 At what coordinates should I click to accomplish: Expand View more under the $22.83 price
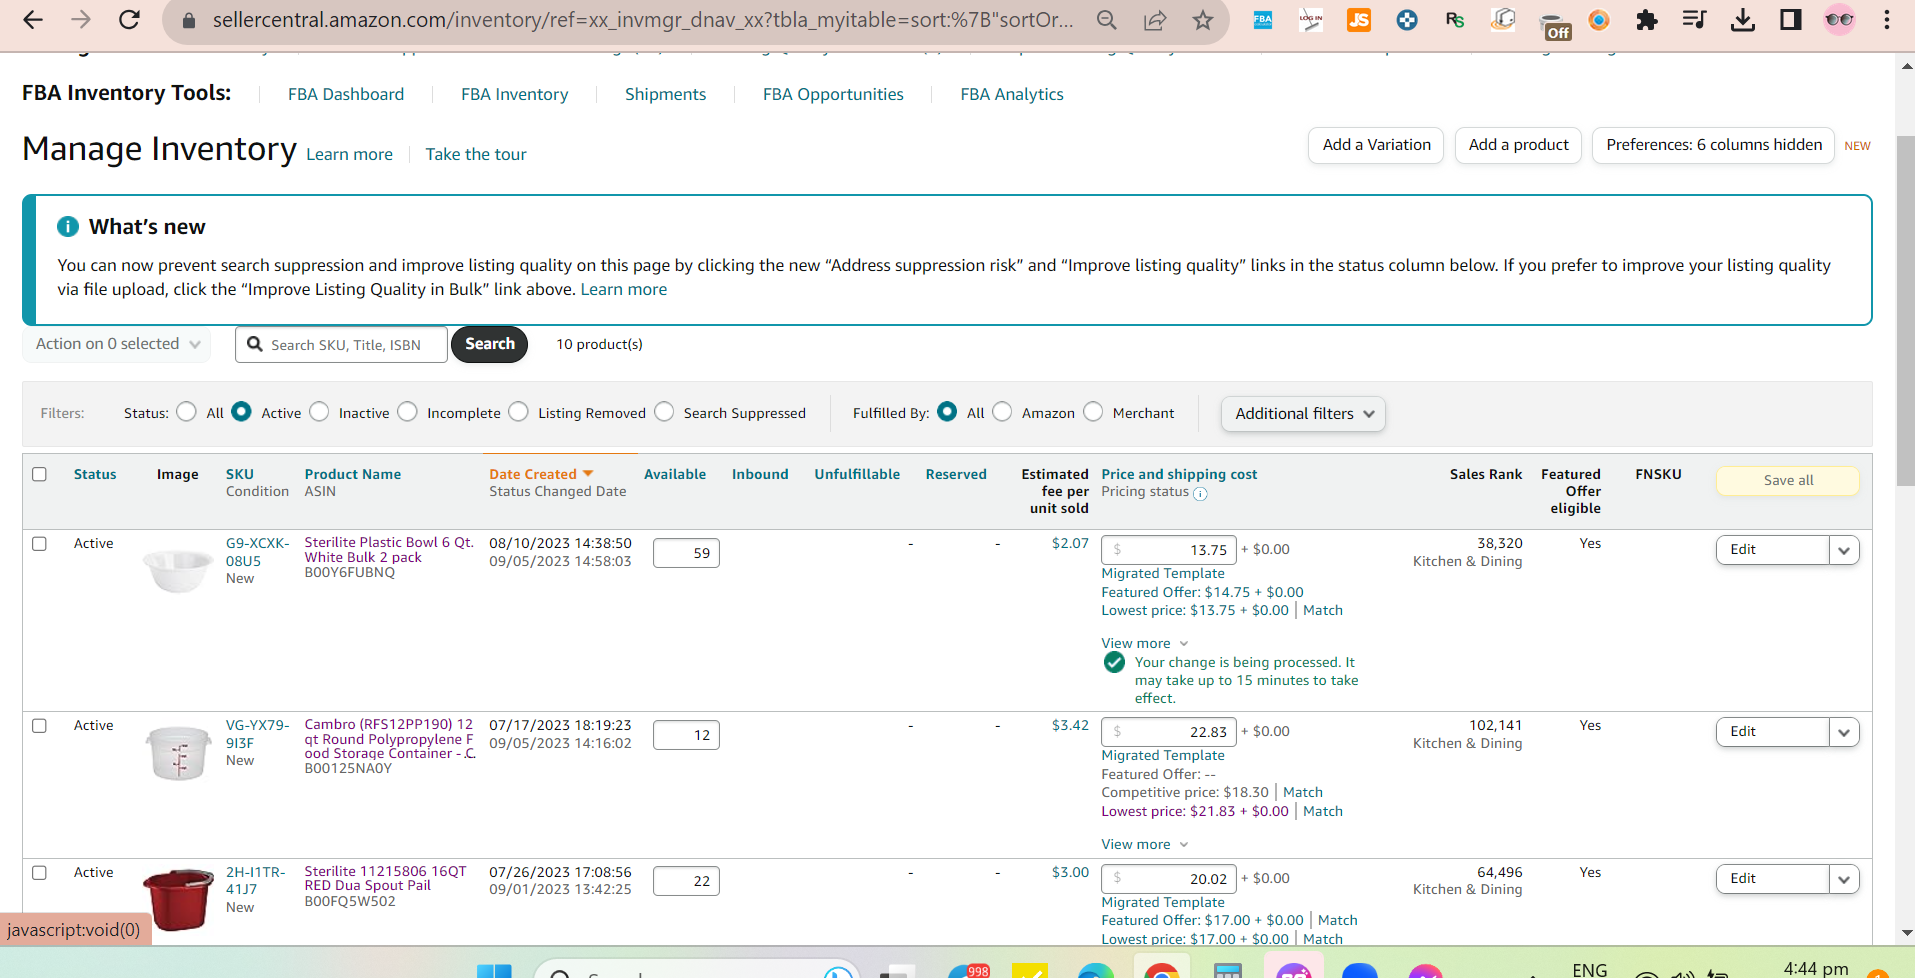click(1144, 845)
